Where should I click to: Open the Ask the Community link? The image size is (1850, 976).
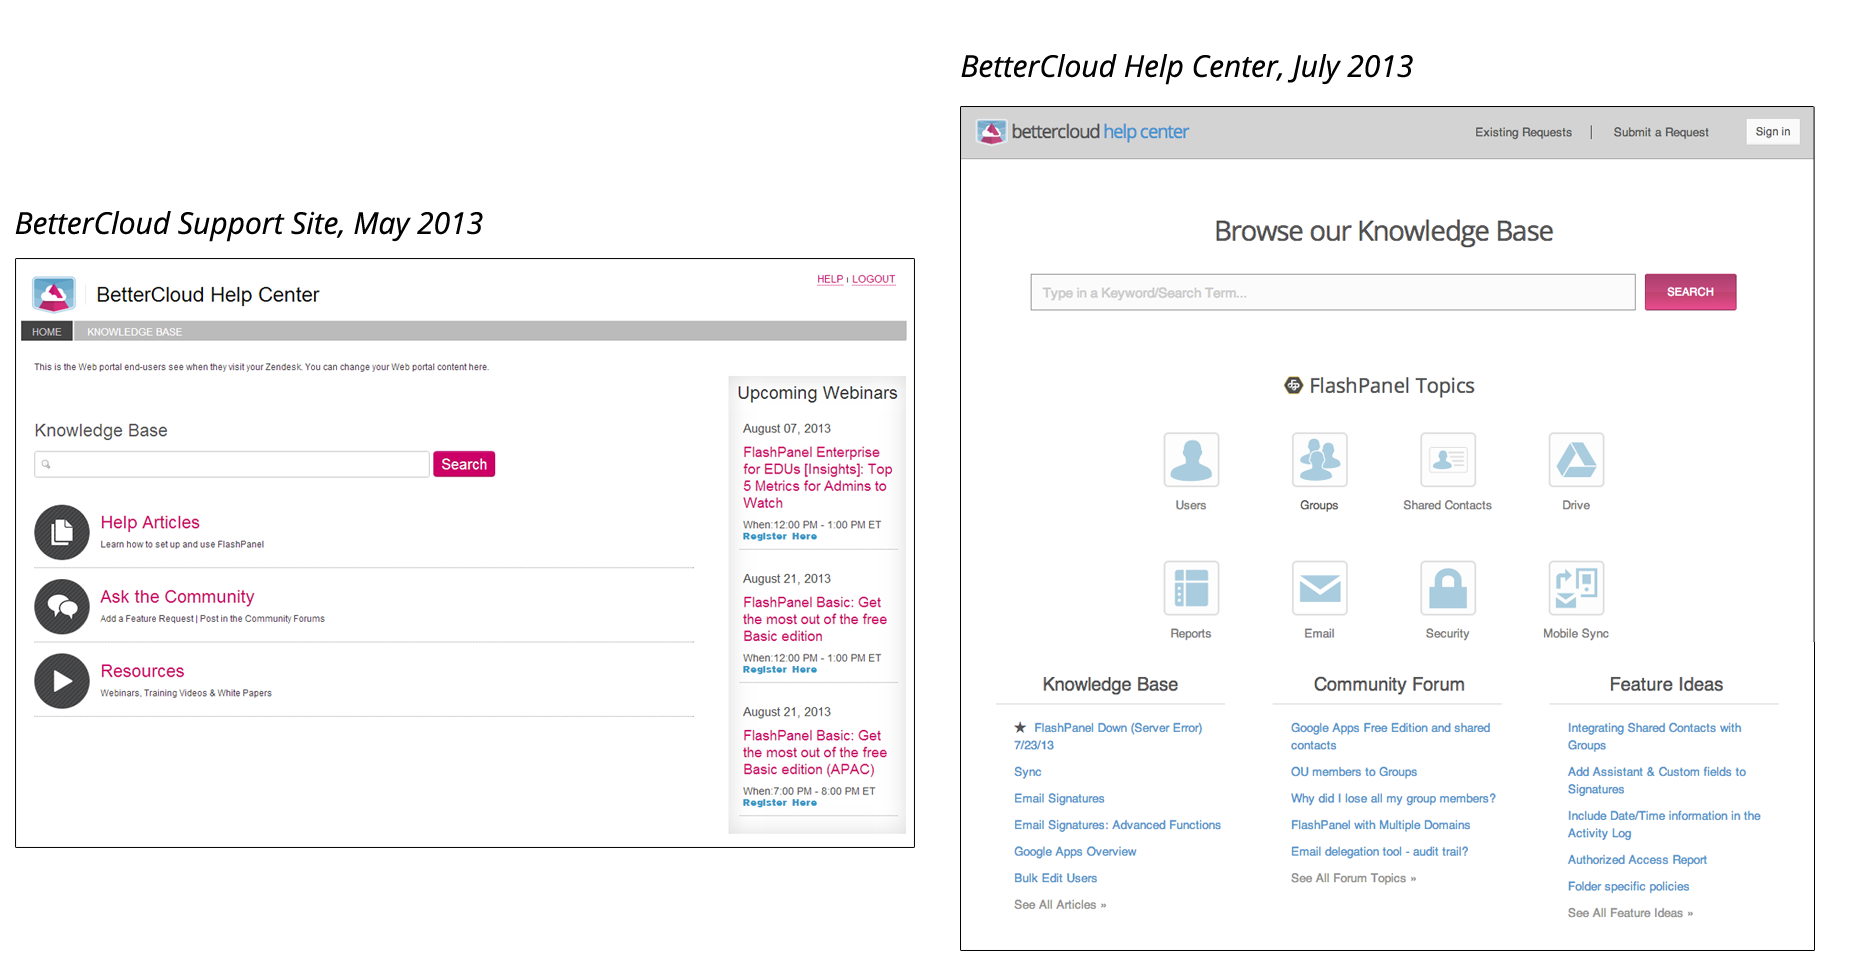click(x=177, y=596)
